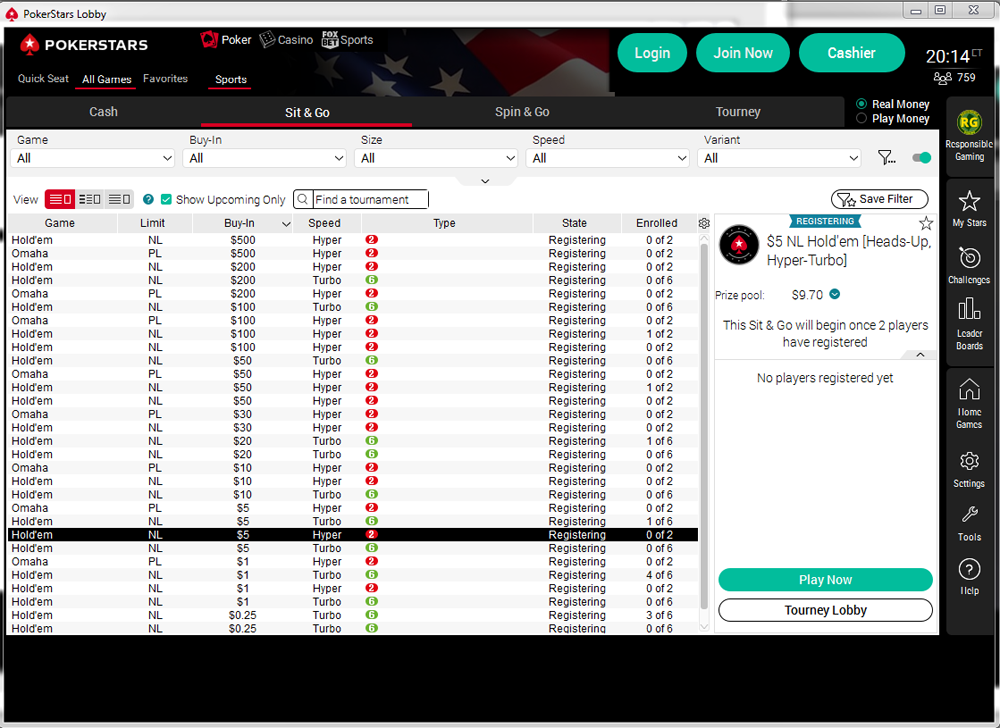
Task: Open the Casino dice icon
Action: pyautogui.click(x=267, y=40)
